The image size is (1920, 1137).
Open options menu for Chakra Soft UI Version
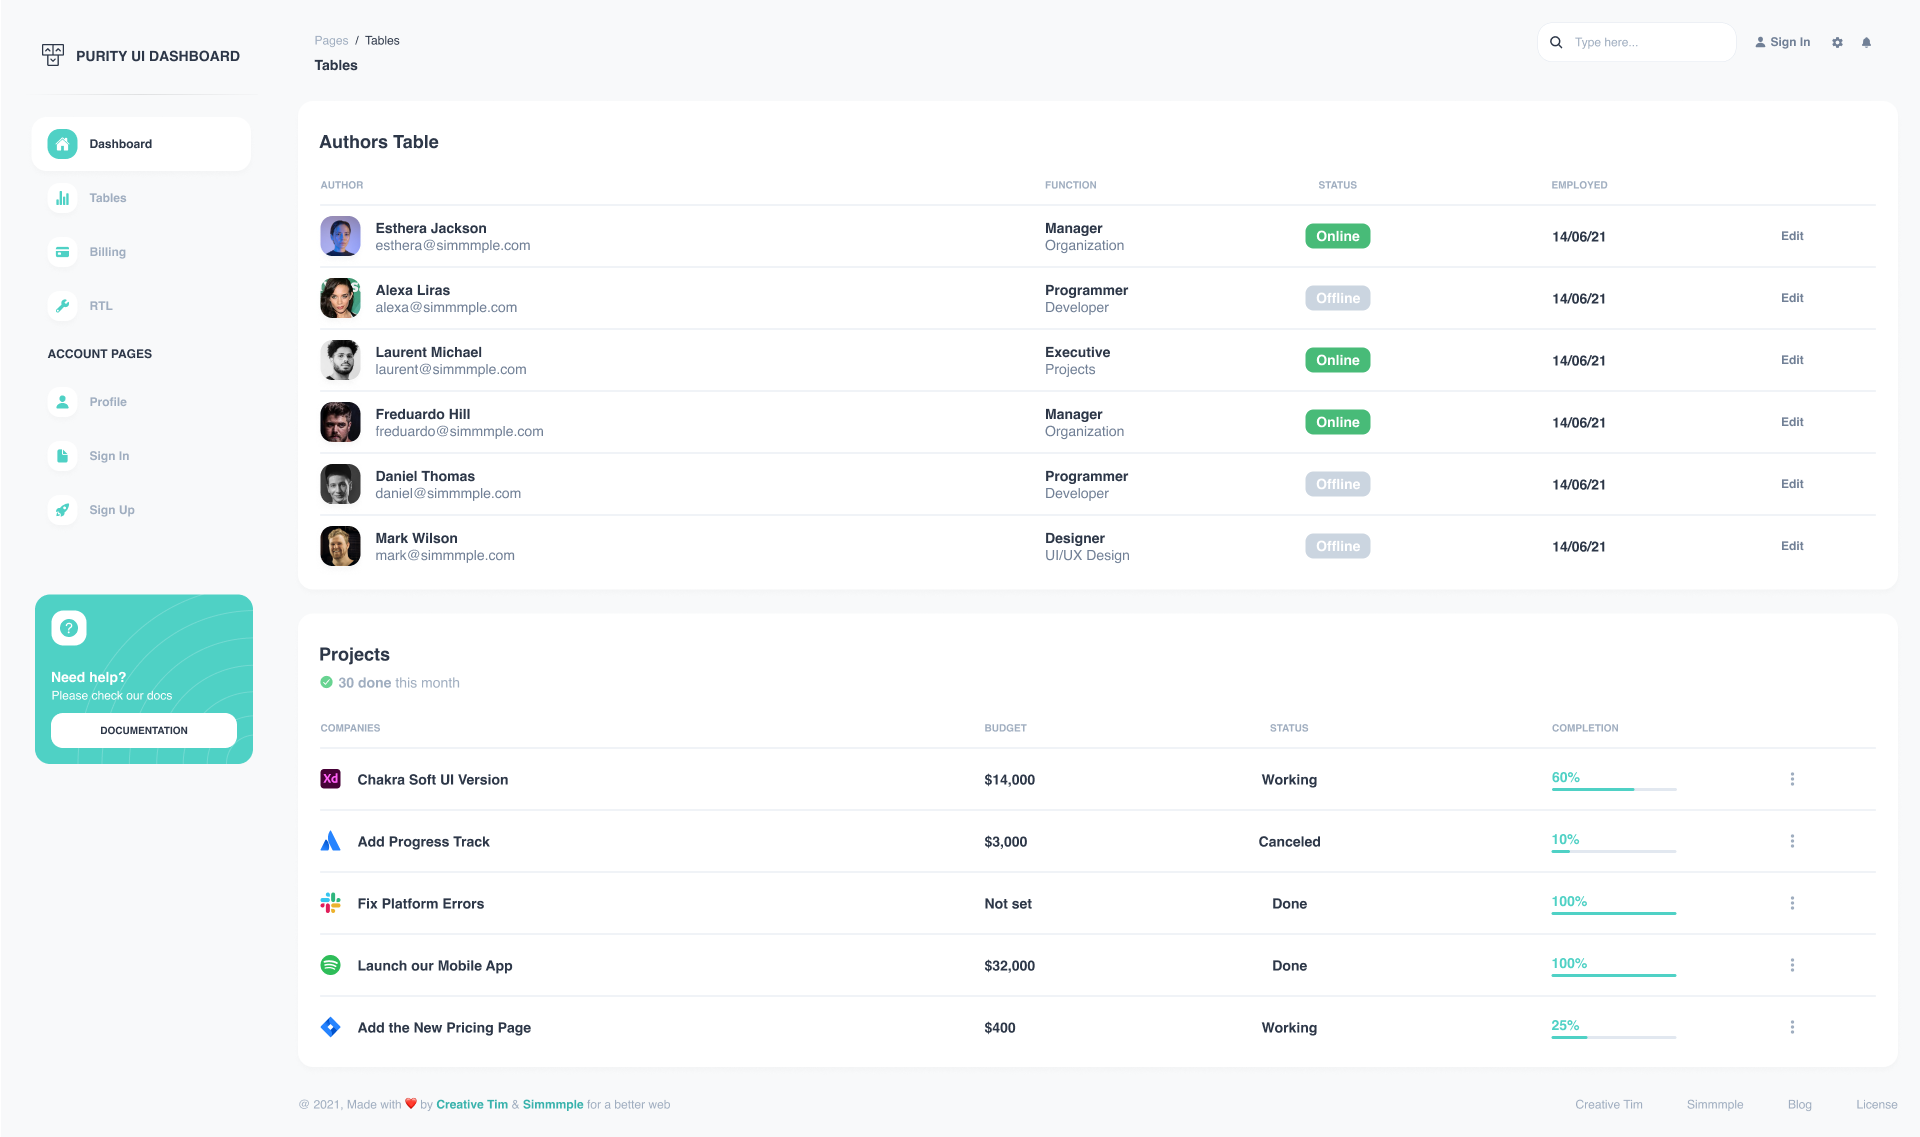tap(1792, 779)
